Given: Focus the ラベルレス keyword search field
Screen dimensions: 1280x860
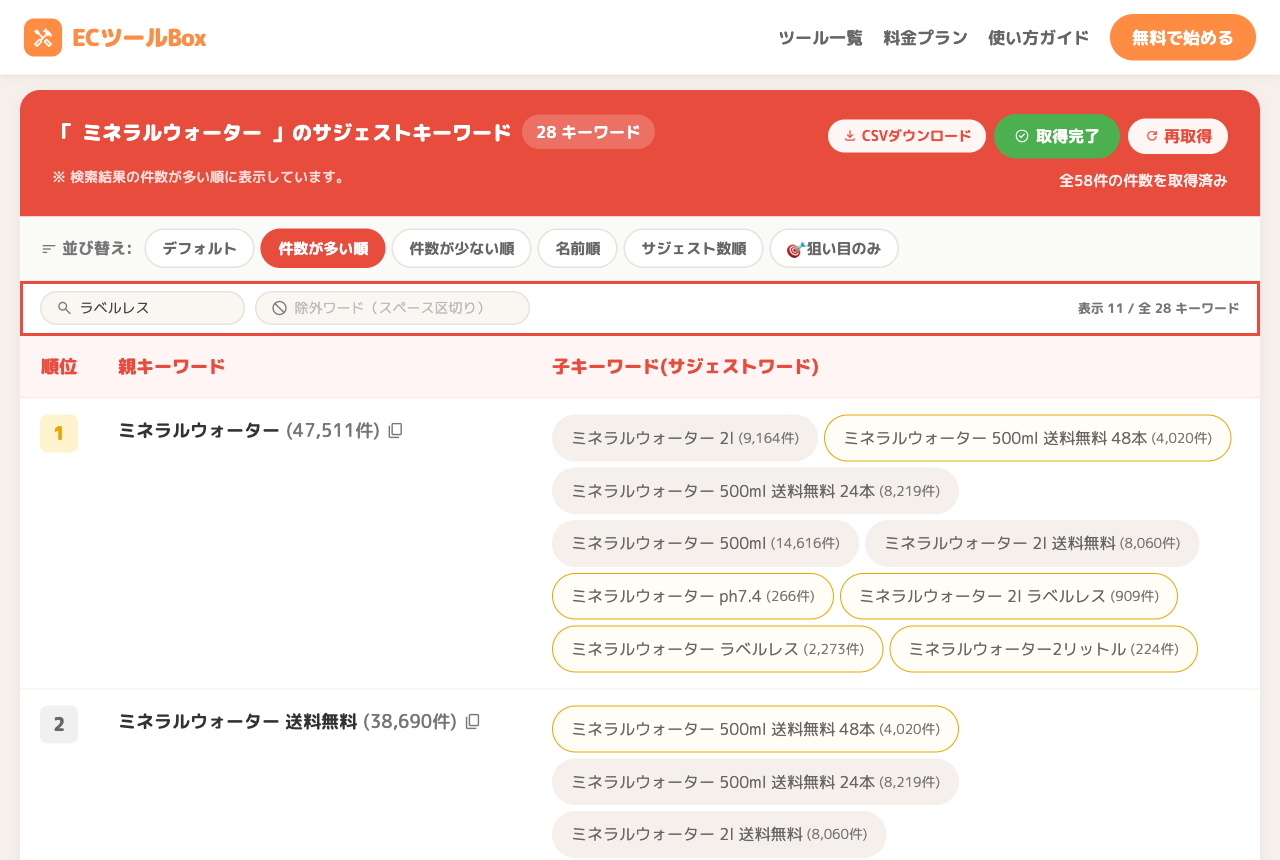Looking at the screenshot, I should pos(142,308).
